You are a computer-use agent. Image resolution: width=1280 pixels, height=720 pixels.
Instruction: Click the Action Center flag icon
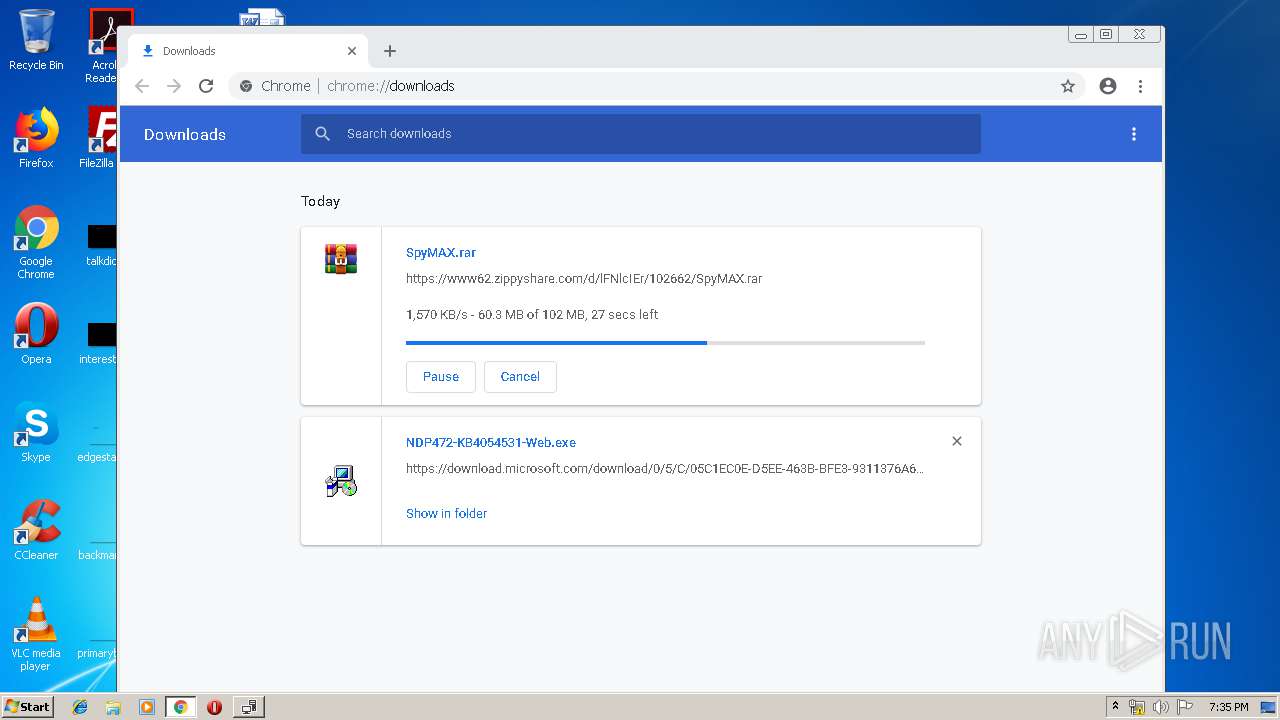[x=1185, y=707]
